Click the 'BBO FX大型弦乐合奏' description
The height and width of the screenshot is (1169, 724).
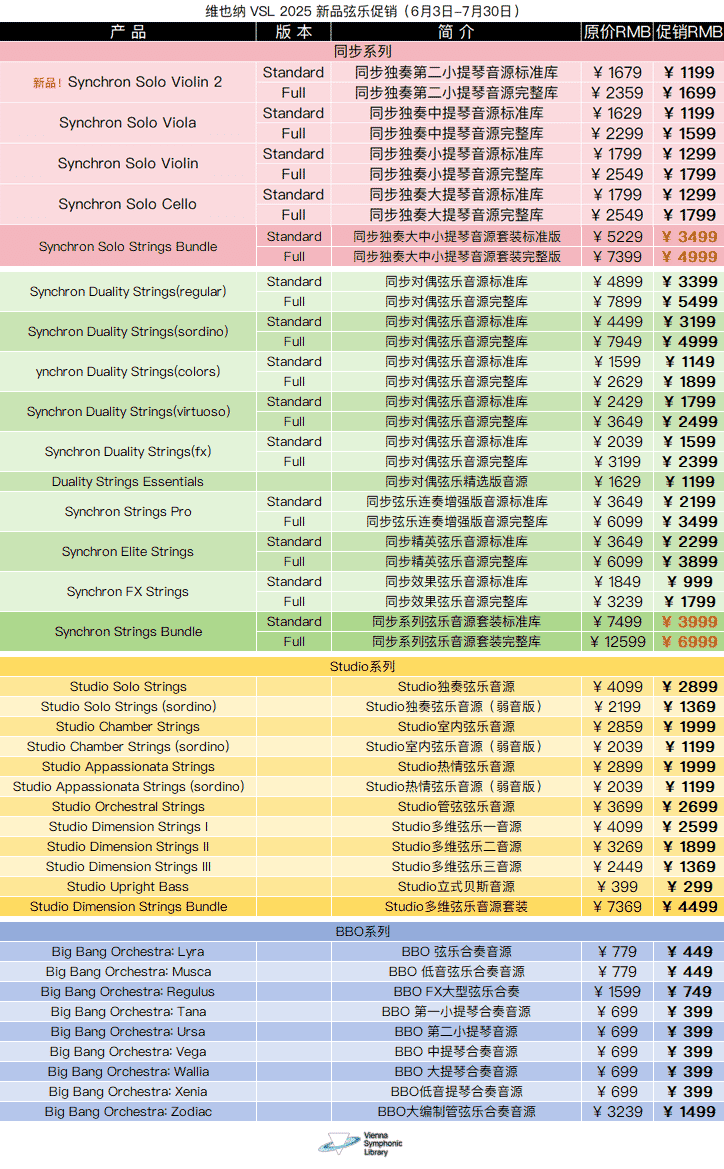[456, 992]
